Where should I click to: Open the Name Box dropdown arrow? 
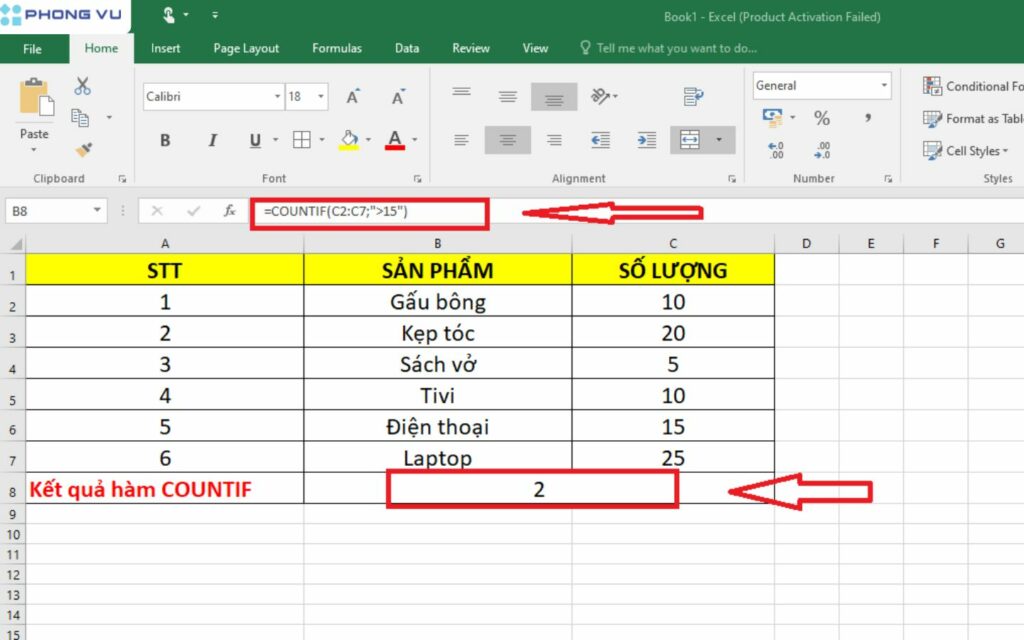coord(97,211)
